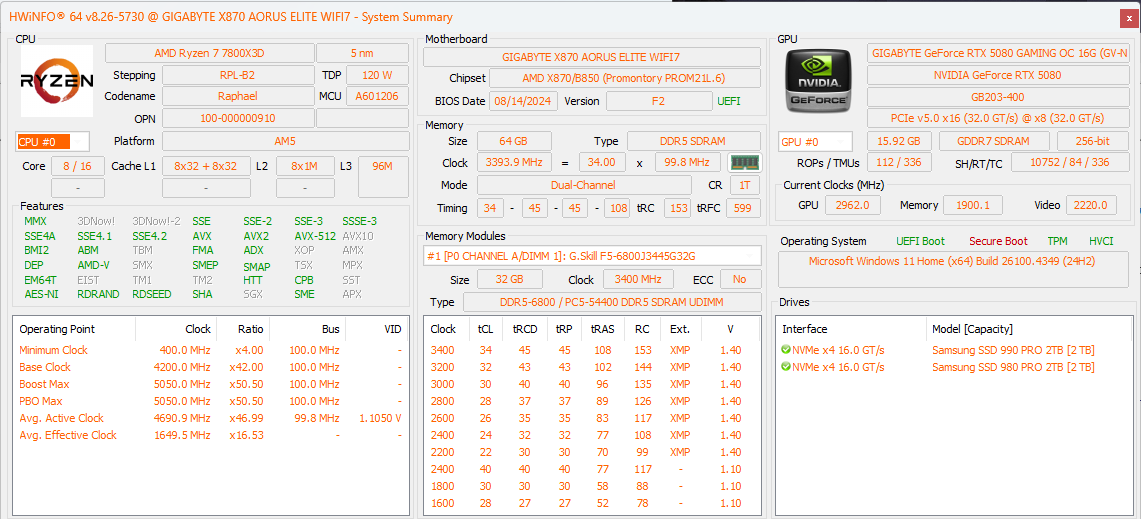Click the tCL column header
Viewport: 1141px width, 519px height.
[485, 329]
